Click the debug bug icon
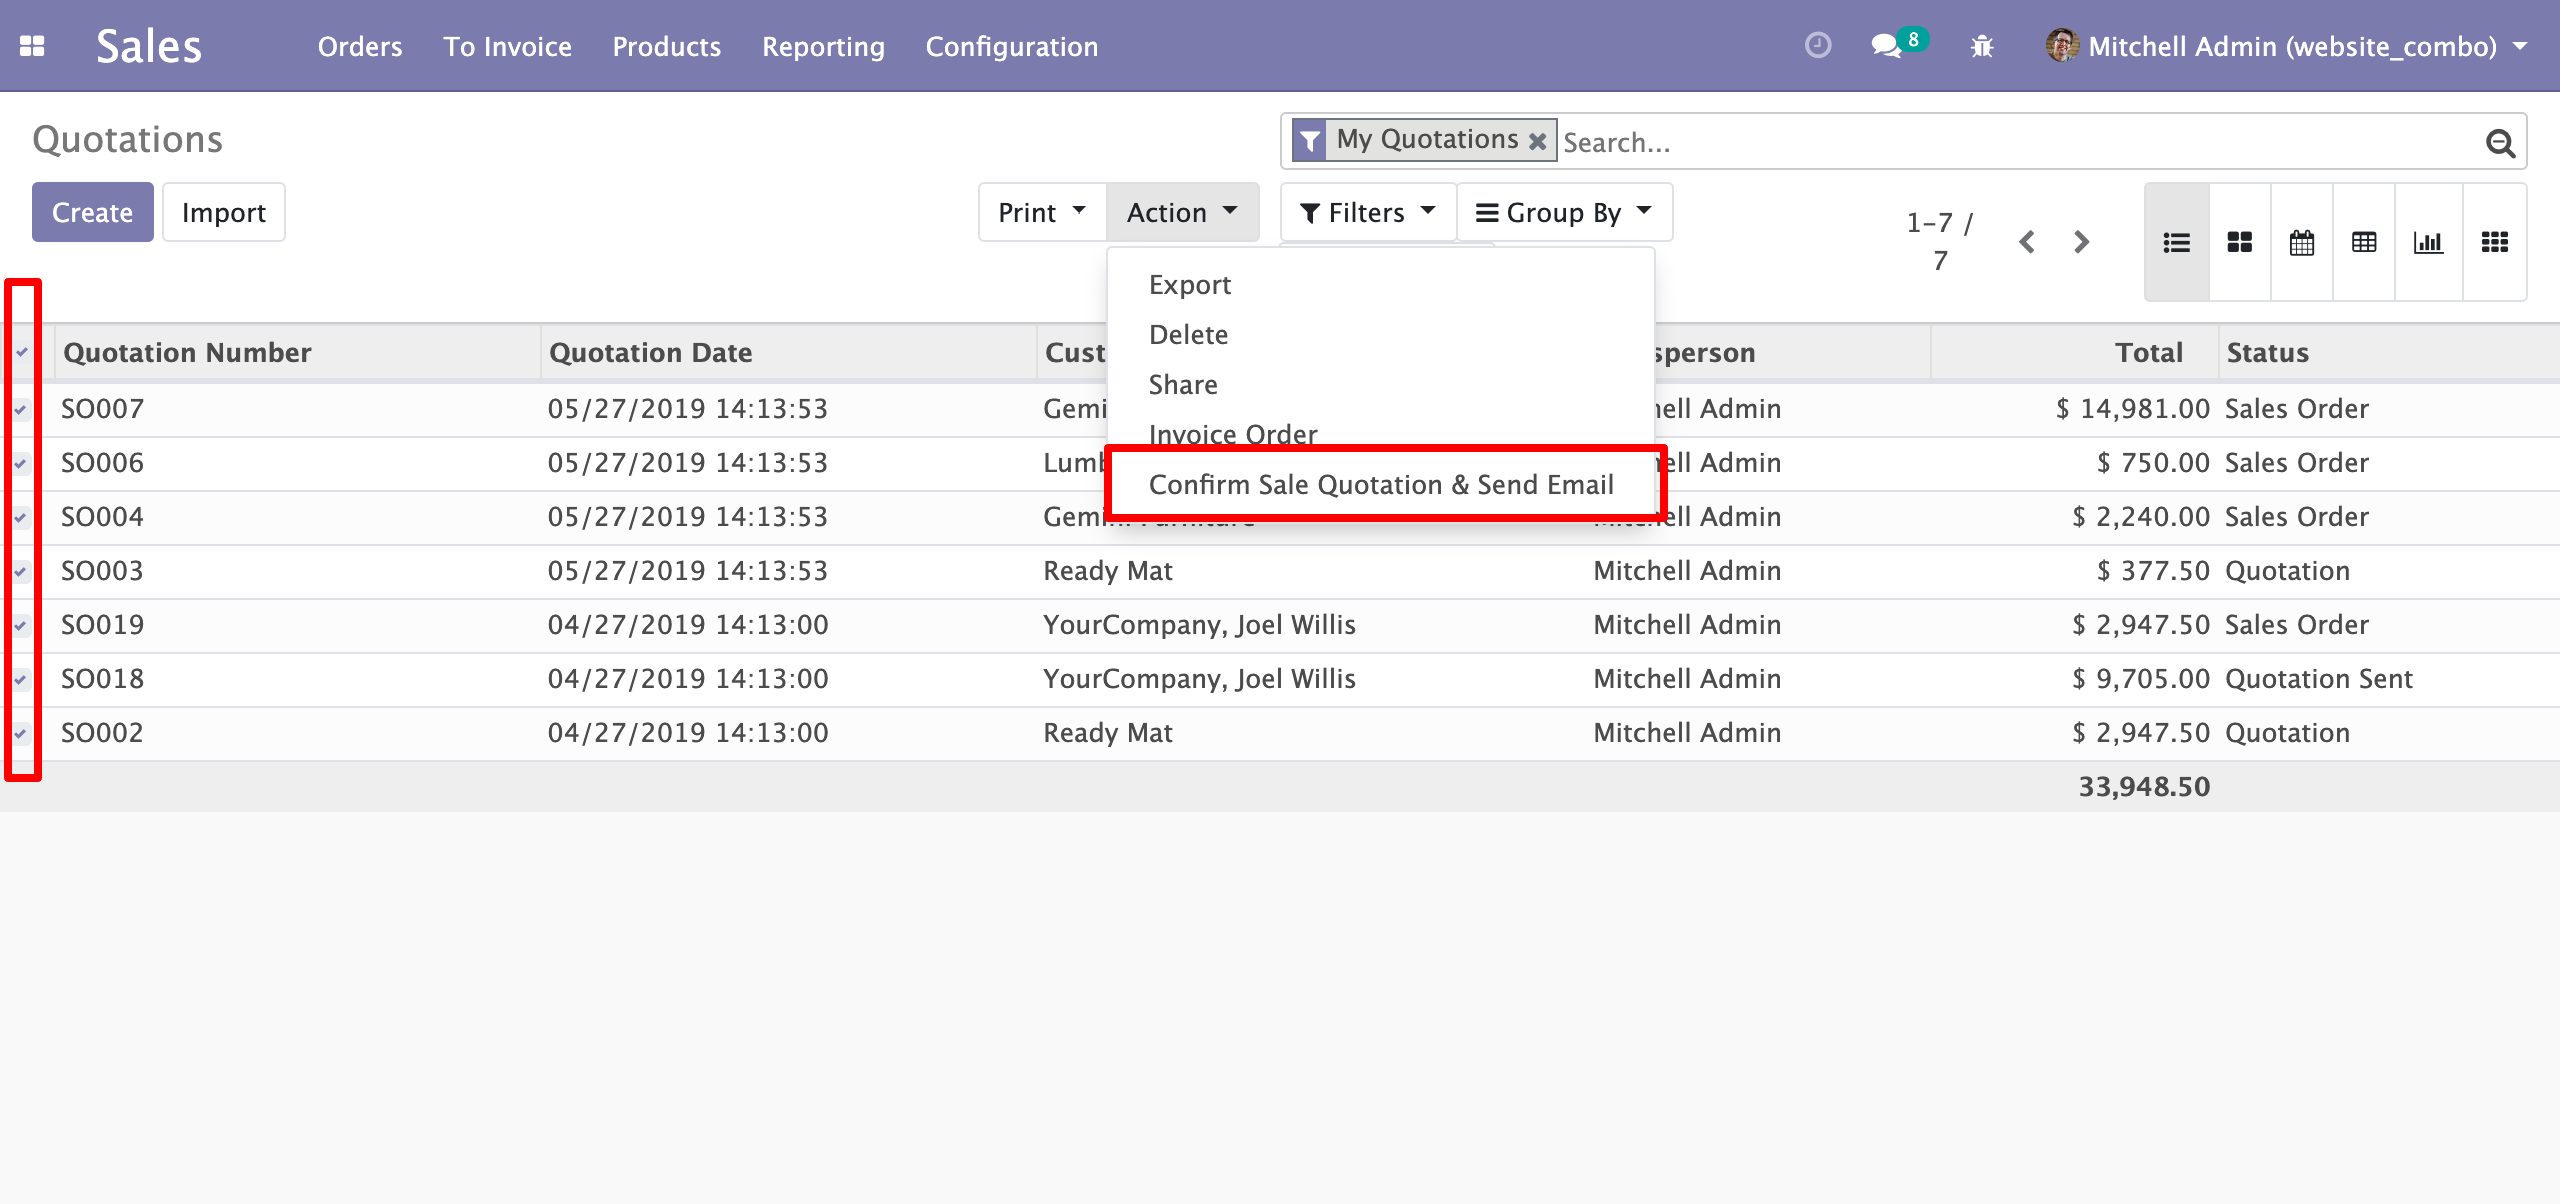The height and width of the screenshot is (1204, 2560). (x=1981, y=46)
